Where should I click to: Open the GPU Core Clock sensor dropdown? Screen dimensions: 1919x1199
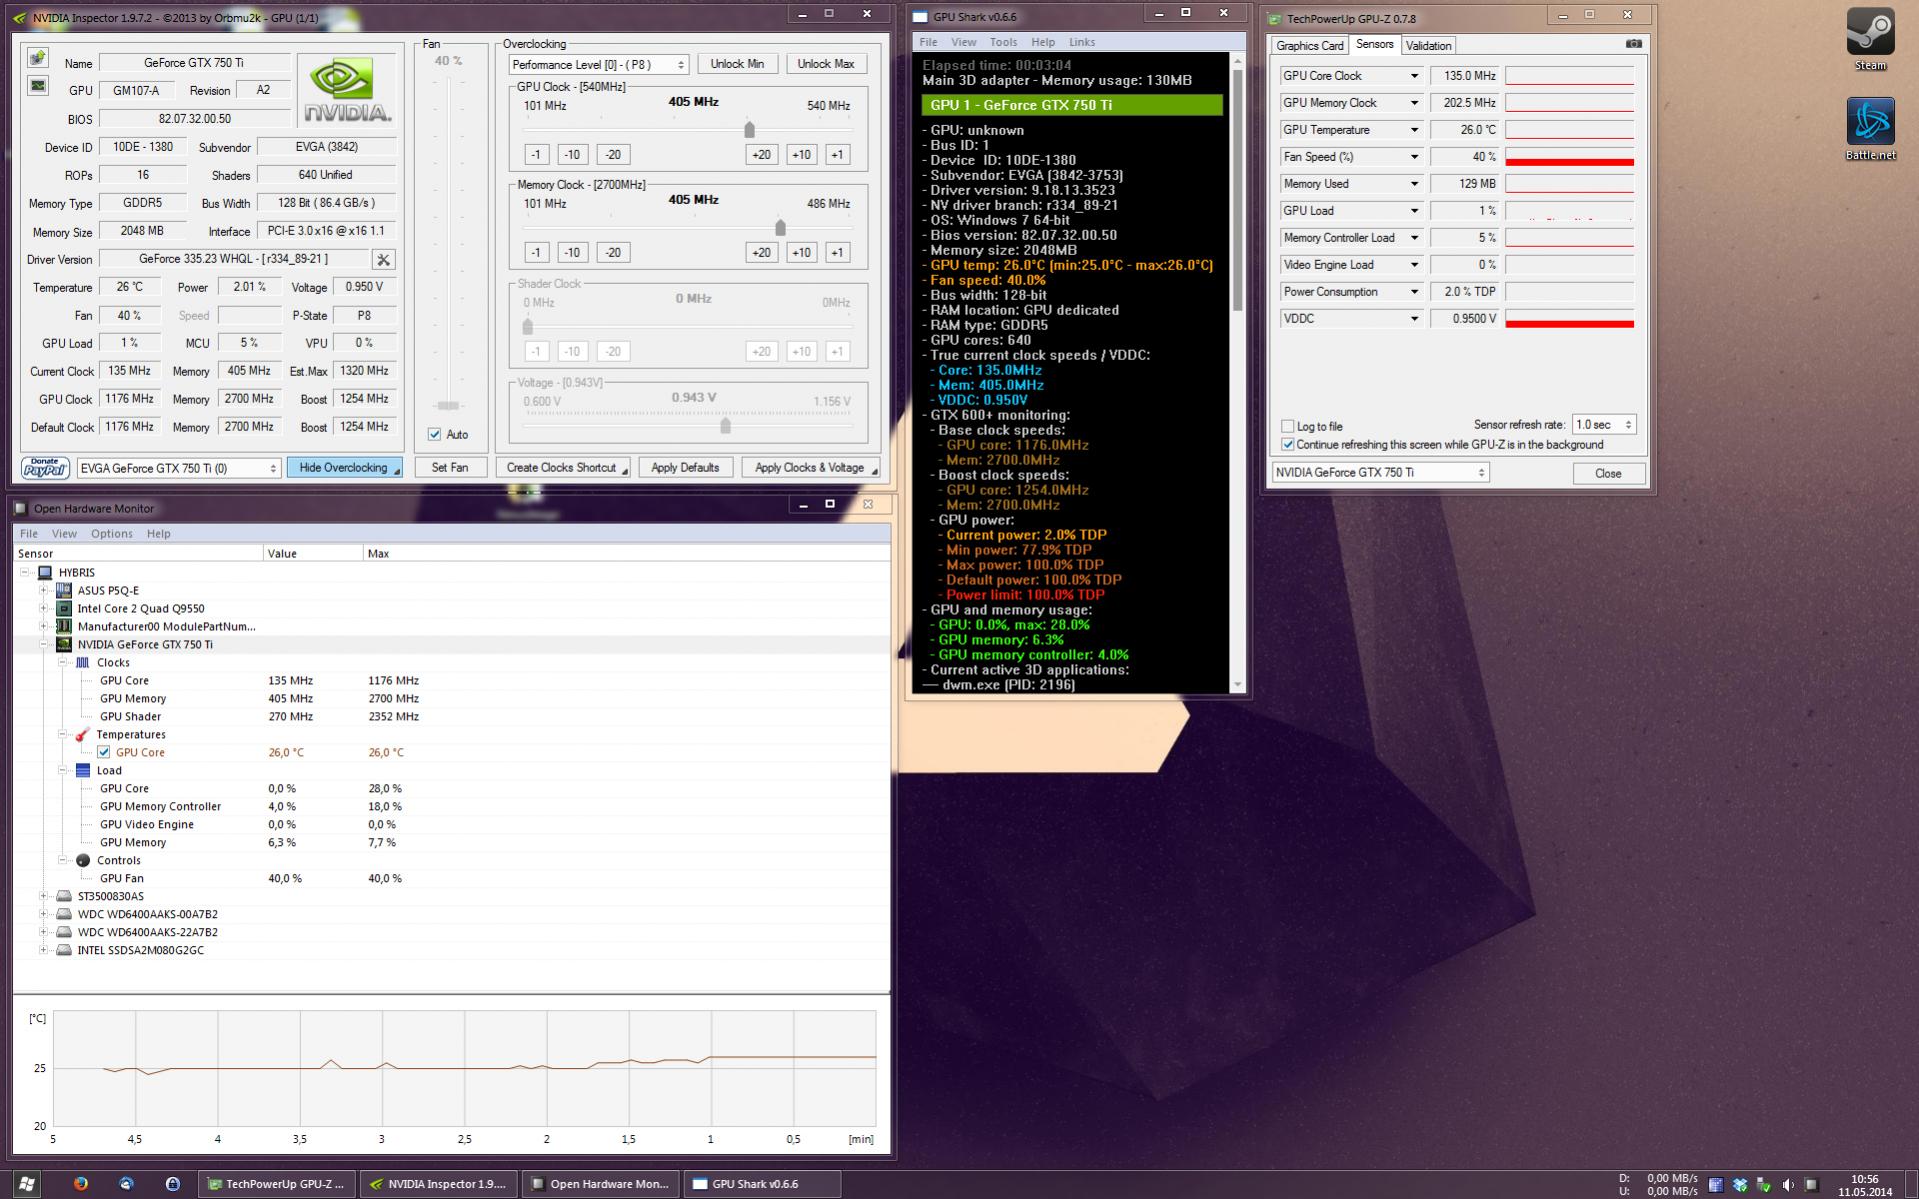[1414, 76]
